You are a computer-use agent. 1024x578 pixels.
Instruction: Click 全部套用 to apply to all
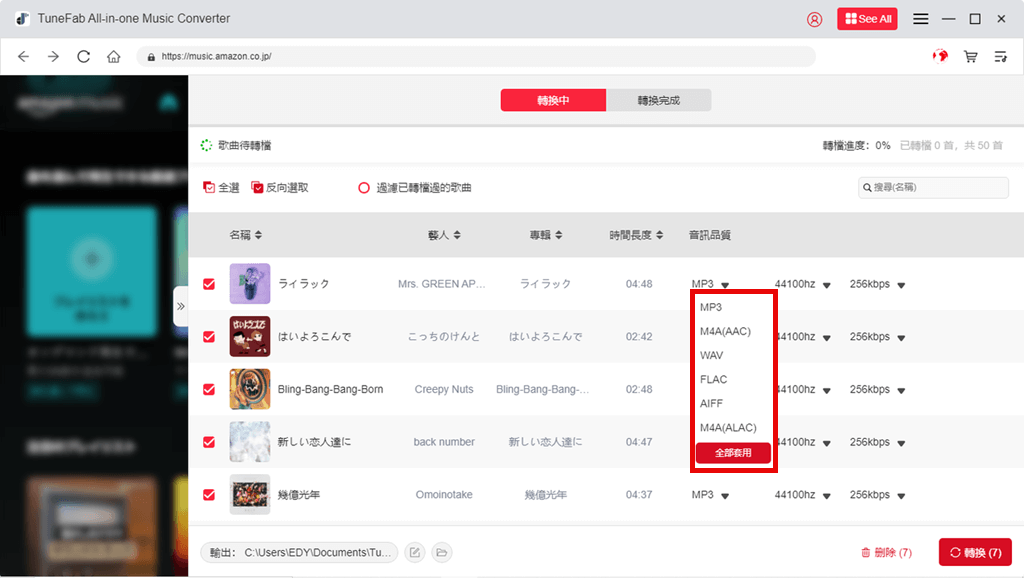pos(733,453)
